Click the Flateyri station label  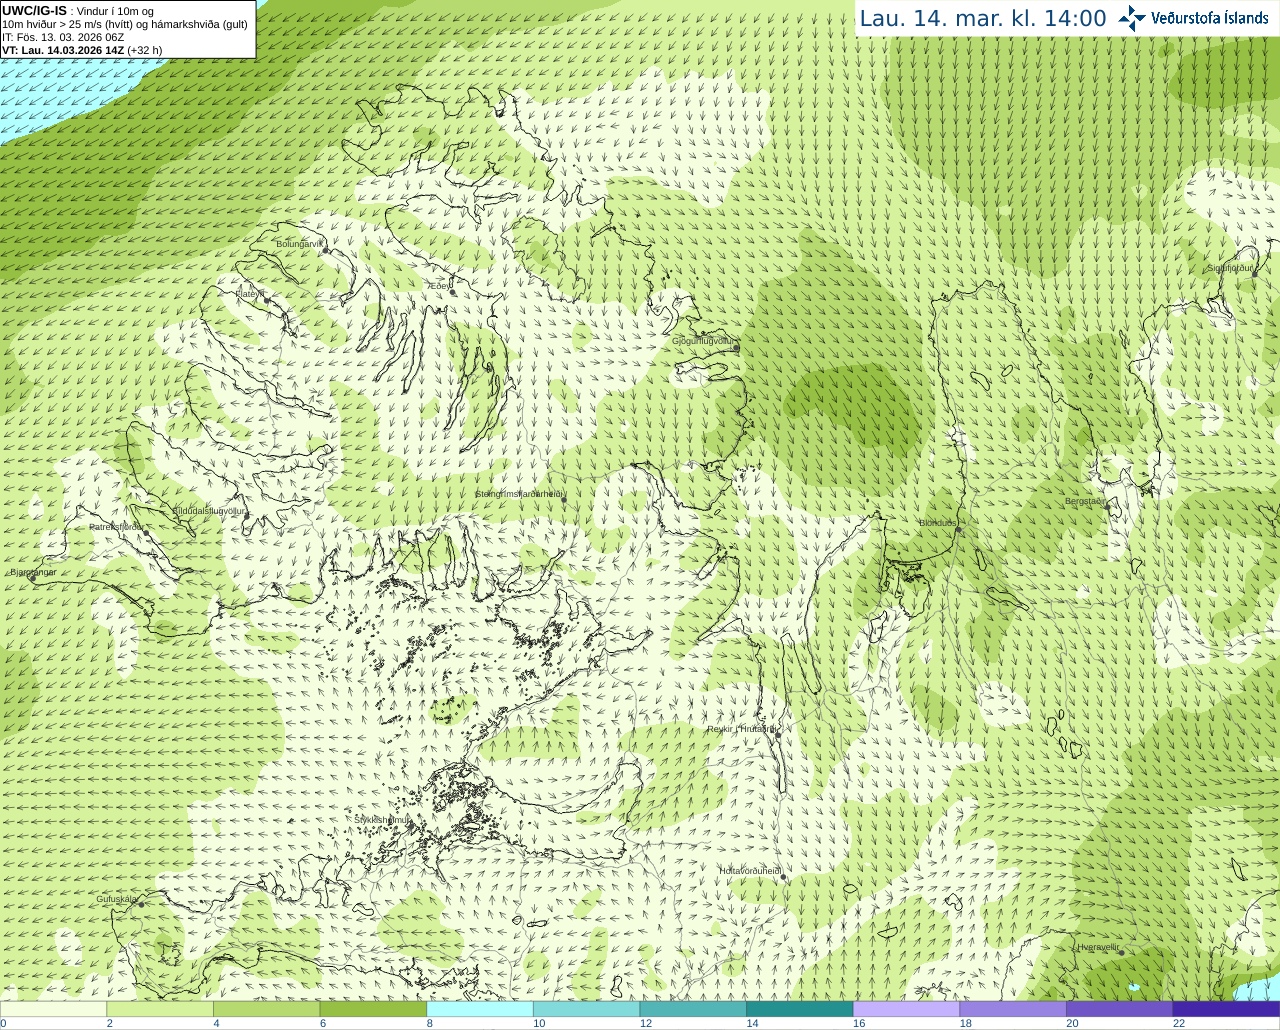pos(250,294)
